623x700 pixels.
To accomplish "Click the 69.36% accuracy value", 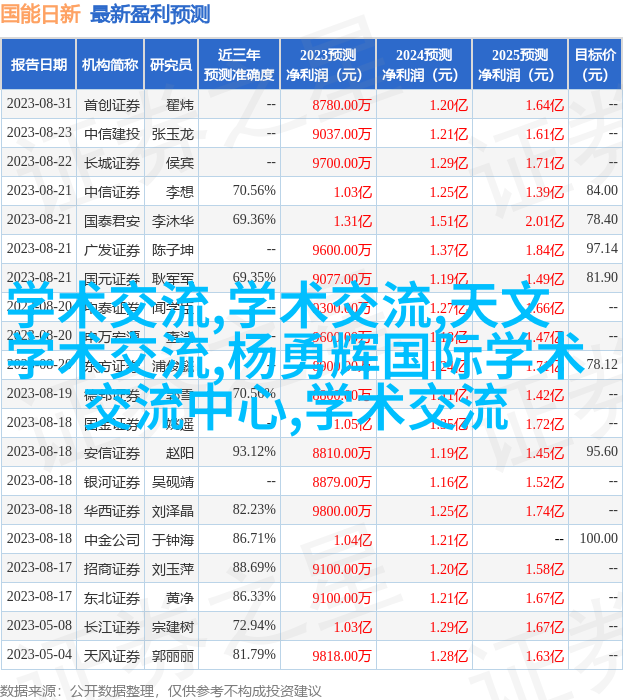I will click(x=254, y=220).
